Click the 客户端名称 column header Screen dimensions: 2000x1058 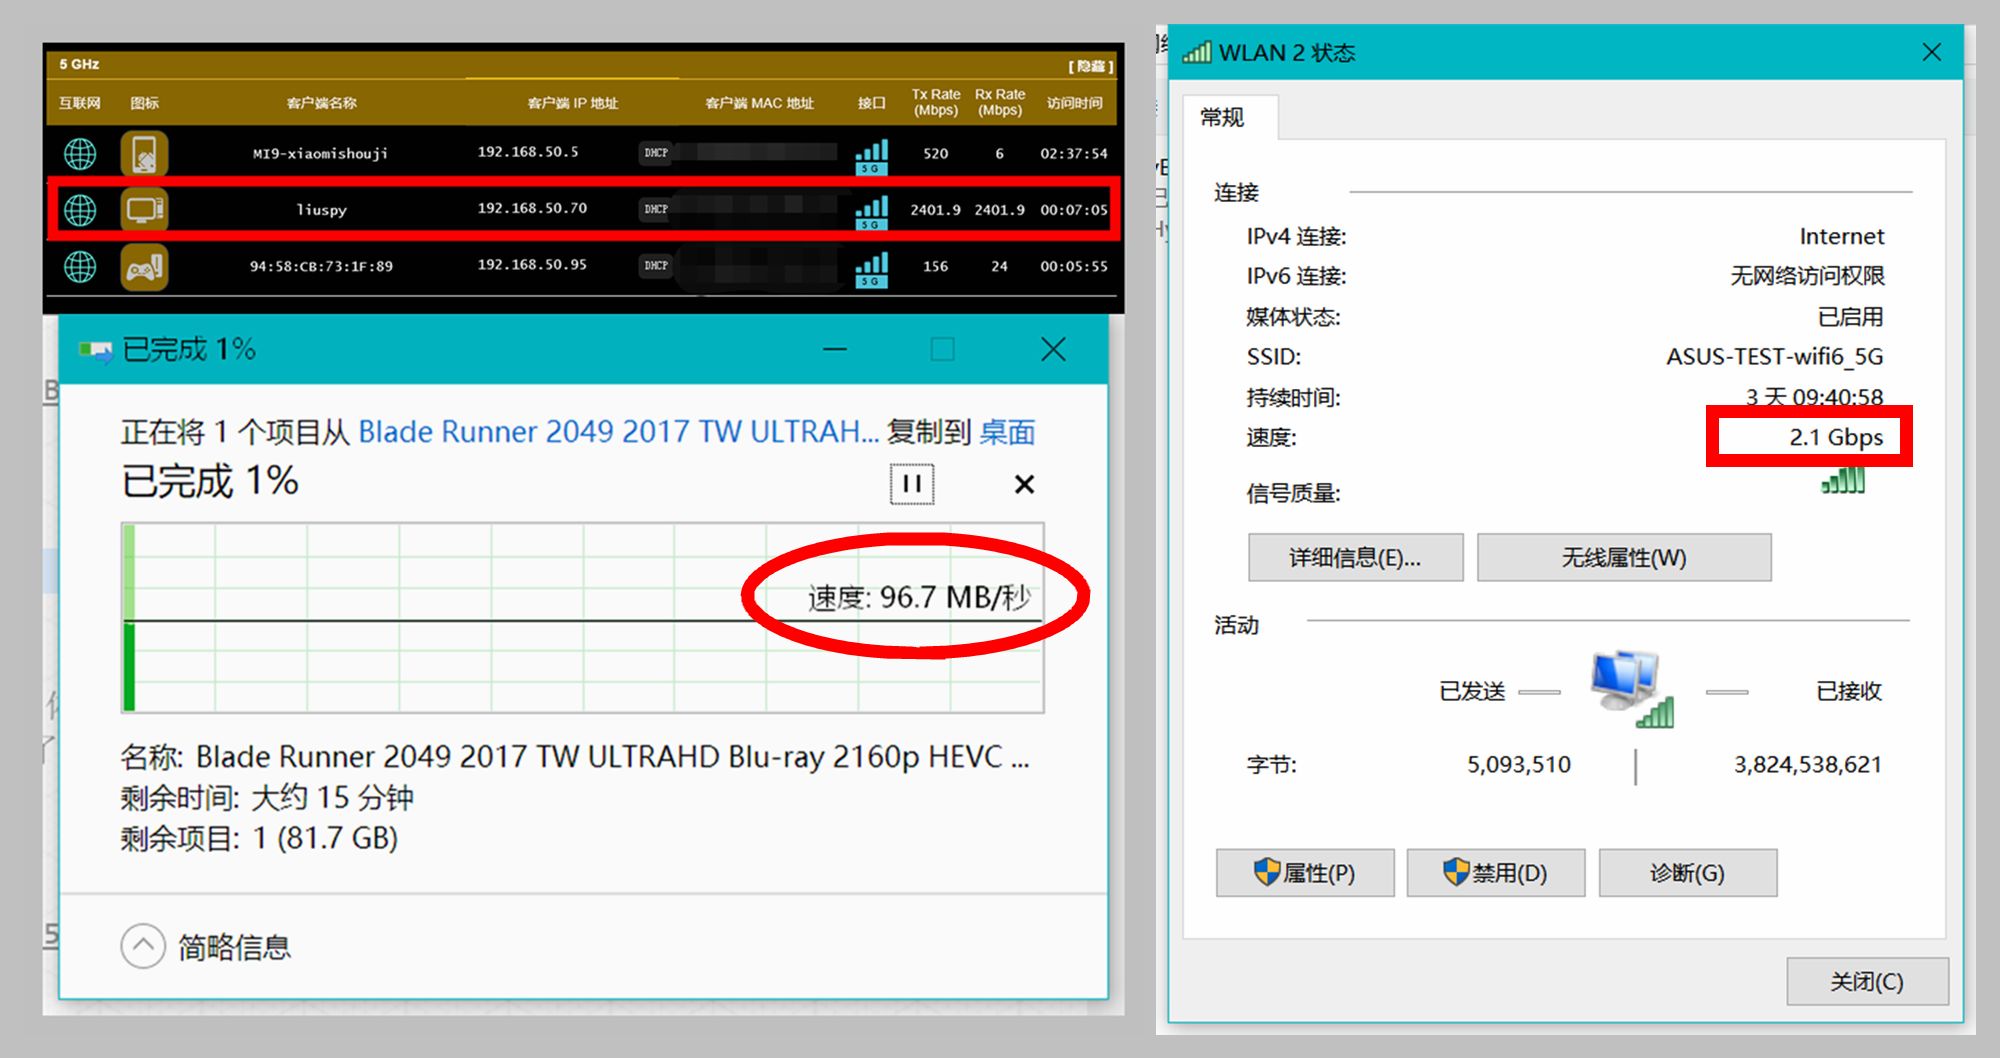pyautogui.click(x=321, y=103)
